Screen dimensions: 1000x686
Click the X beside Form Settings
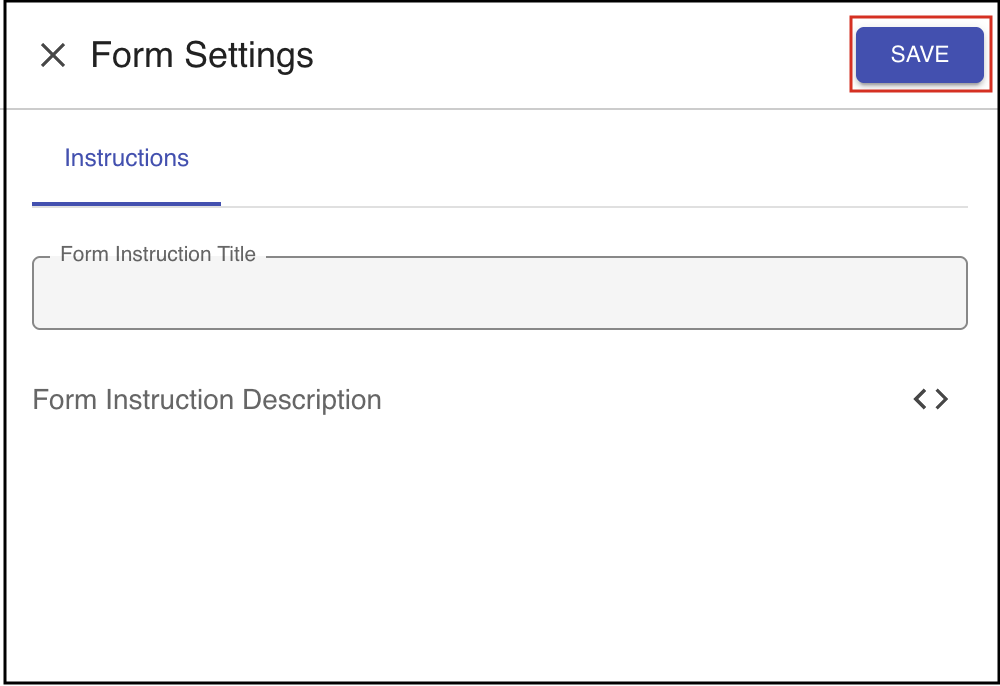[x=52, y=55]
